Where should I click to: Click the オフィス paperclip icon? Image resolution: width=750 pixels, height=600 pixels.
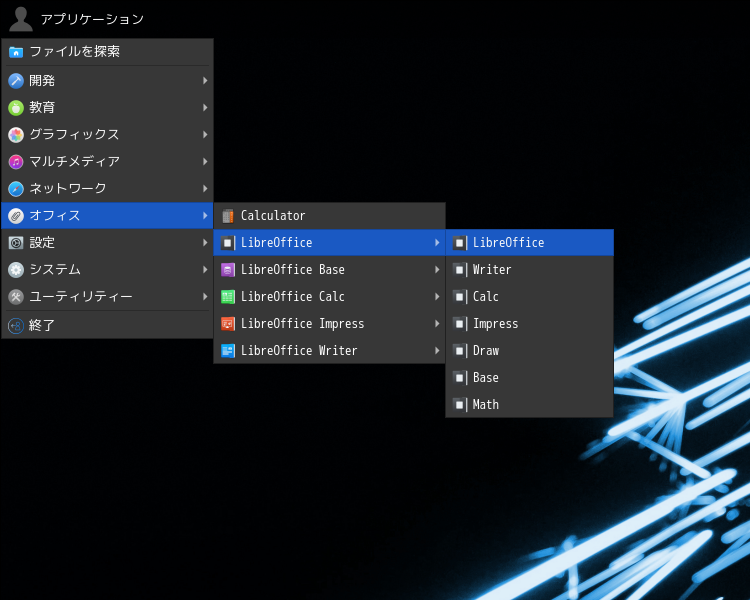(x=16, y=216)
